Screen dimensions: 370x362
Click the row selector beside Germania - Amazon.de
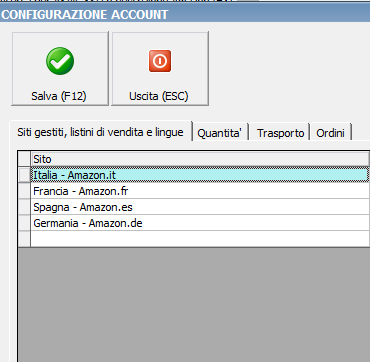(x=24, y=223)
